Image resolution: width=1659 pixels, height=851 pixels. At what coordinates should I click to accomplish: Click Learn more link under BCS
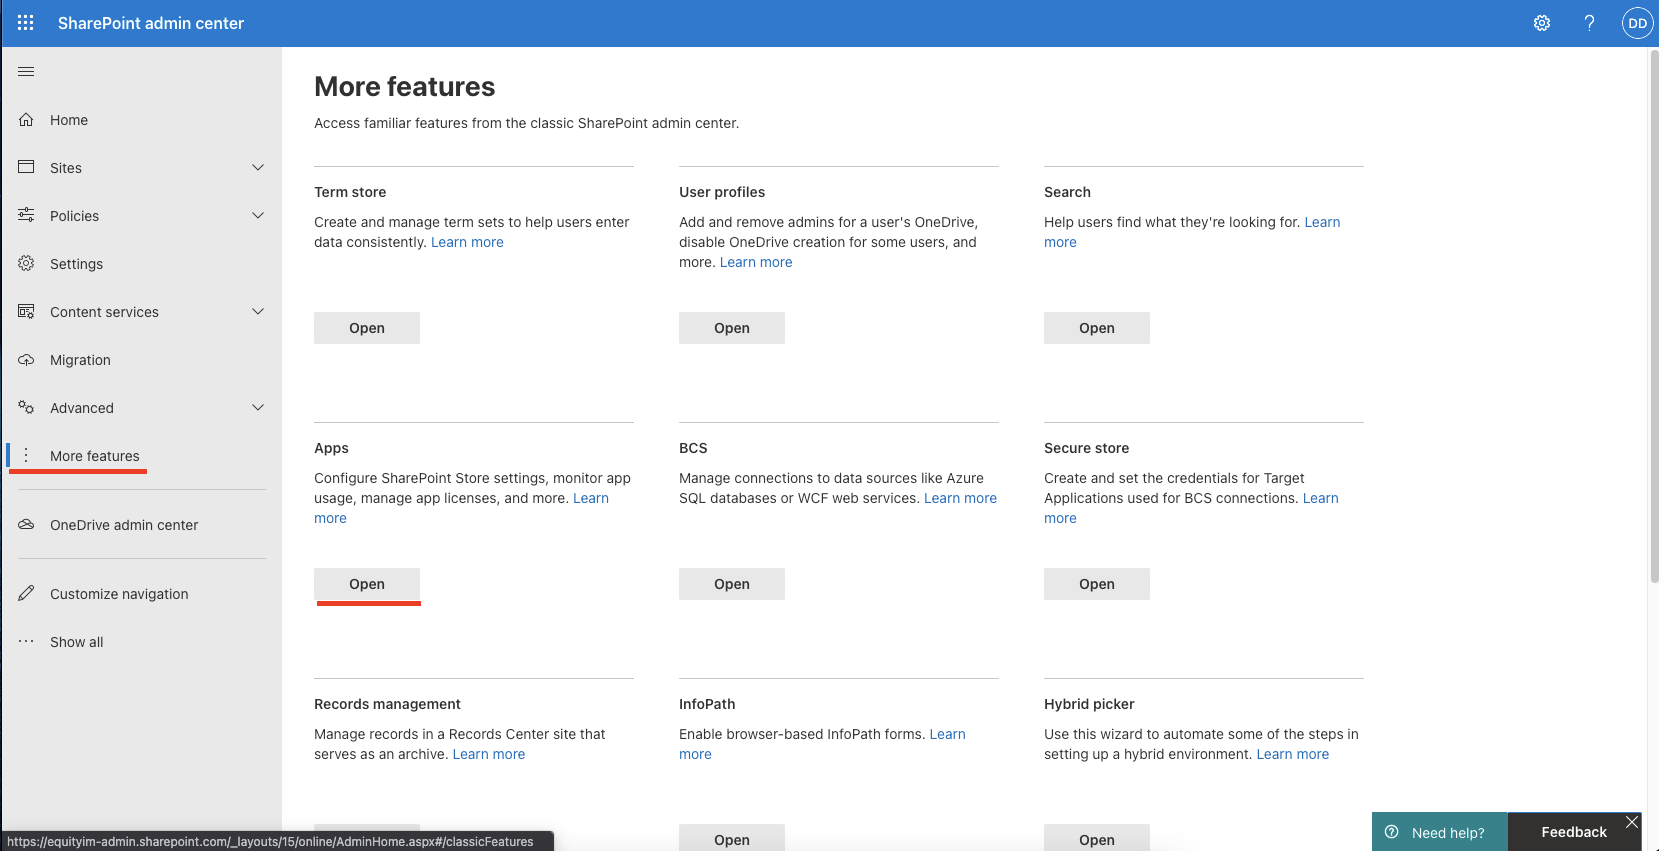960,498
